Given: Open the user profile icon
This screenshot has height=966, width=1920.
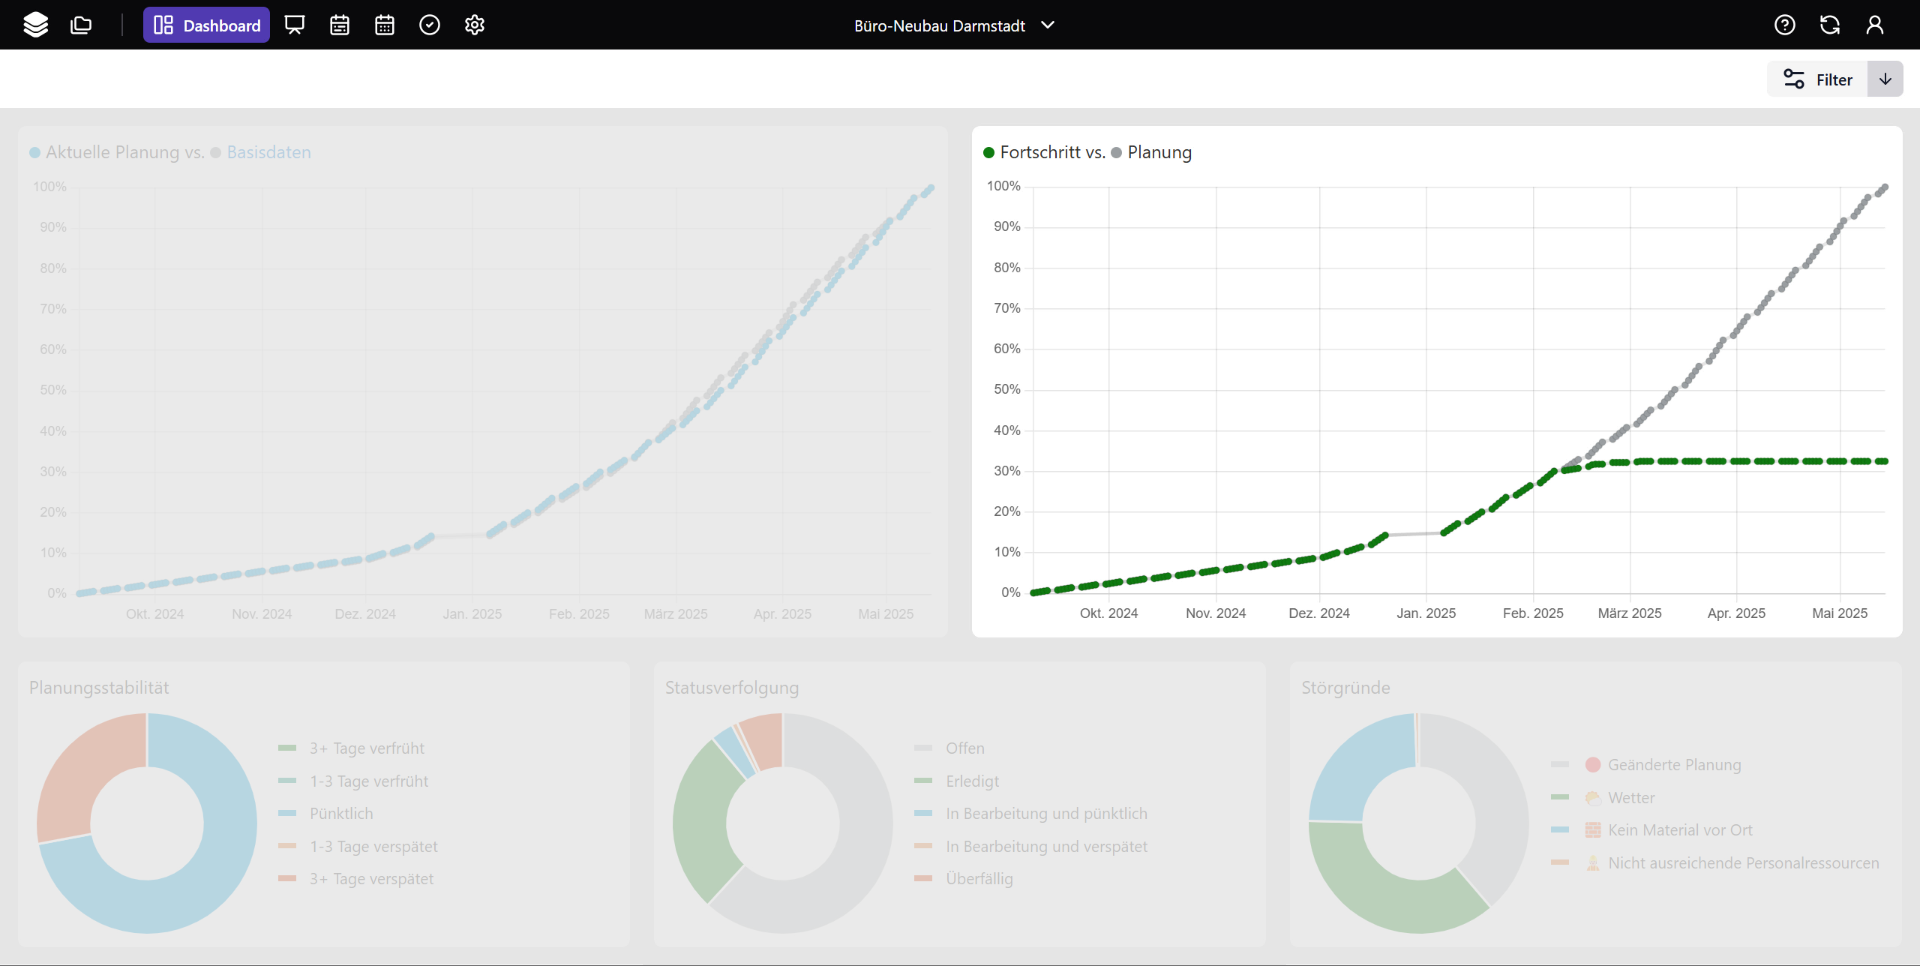Looking at the screenshot, I should click(1875, 25).
